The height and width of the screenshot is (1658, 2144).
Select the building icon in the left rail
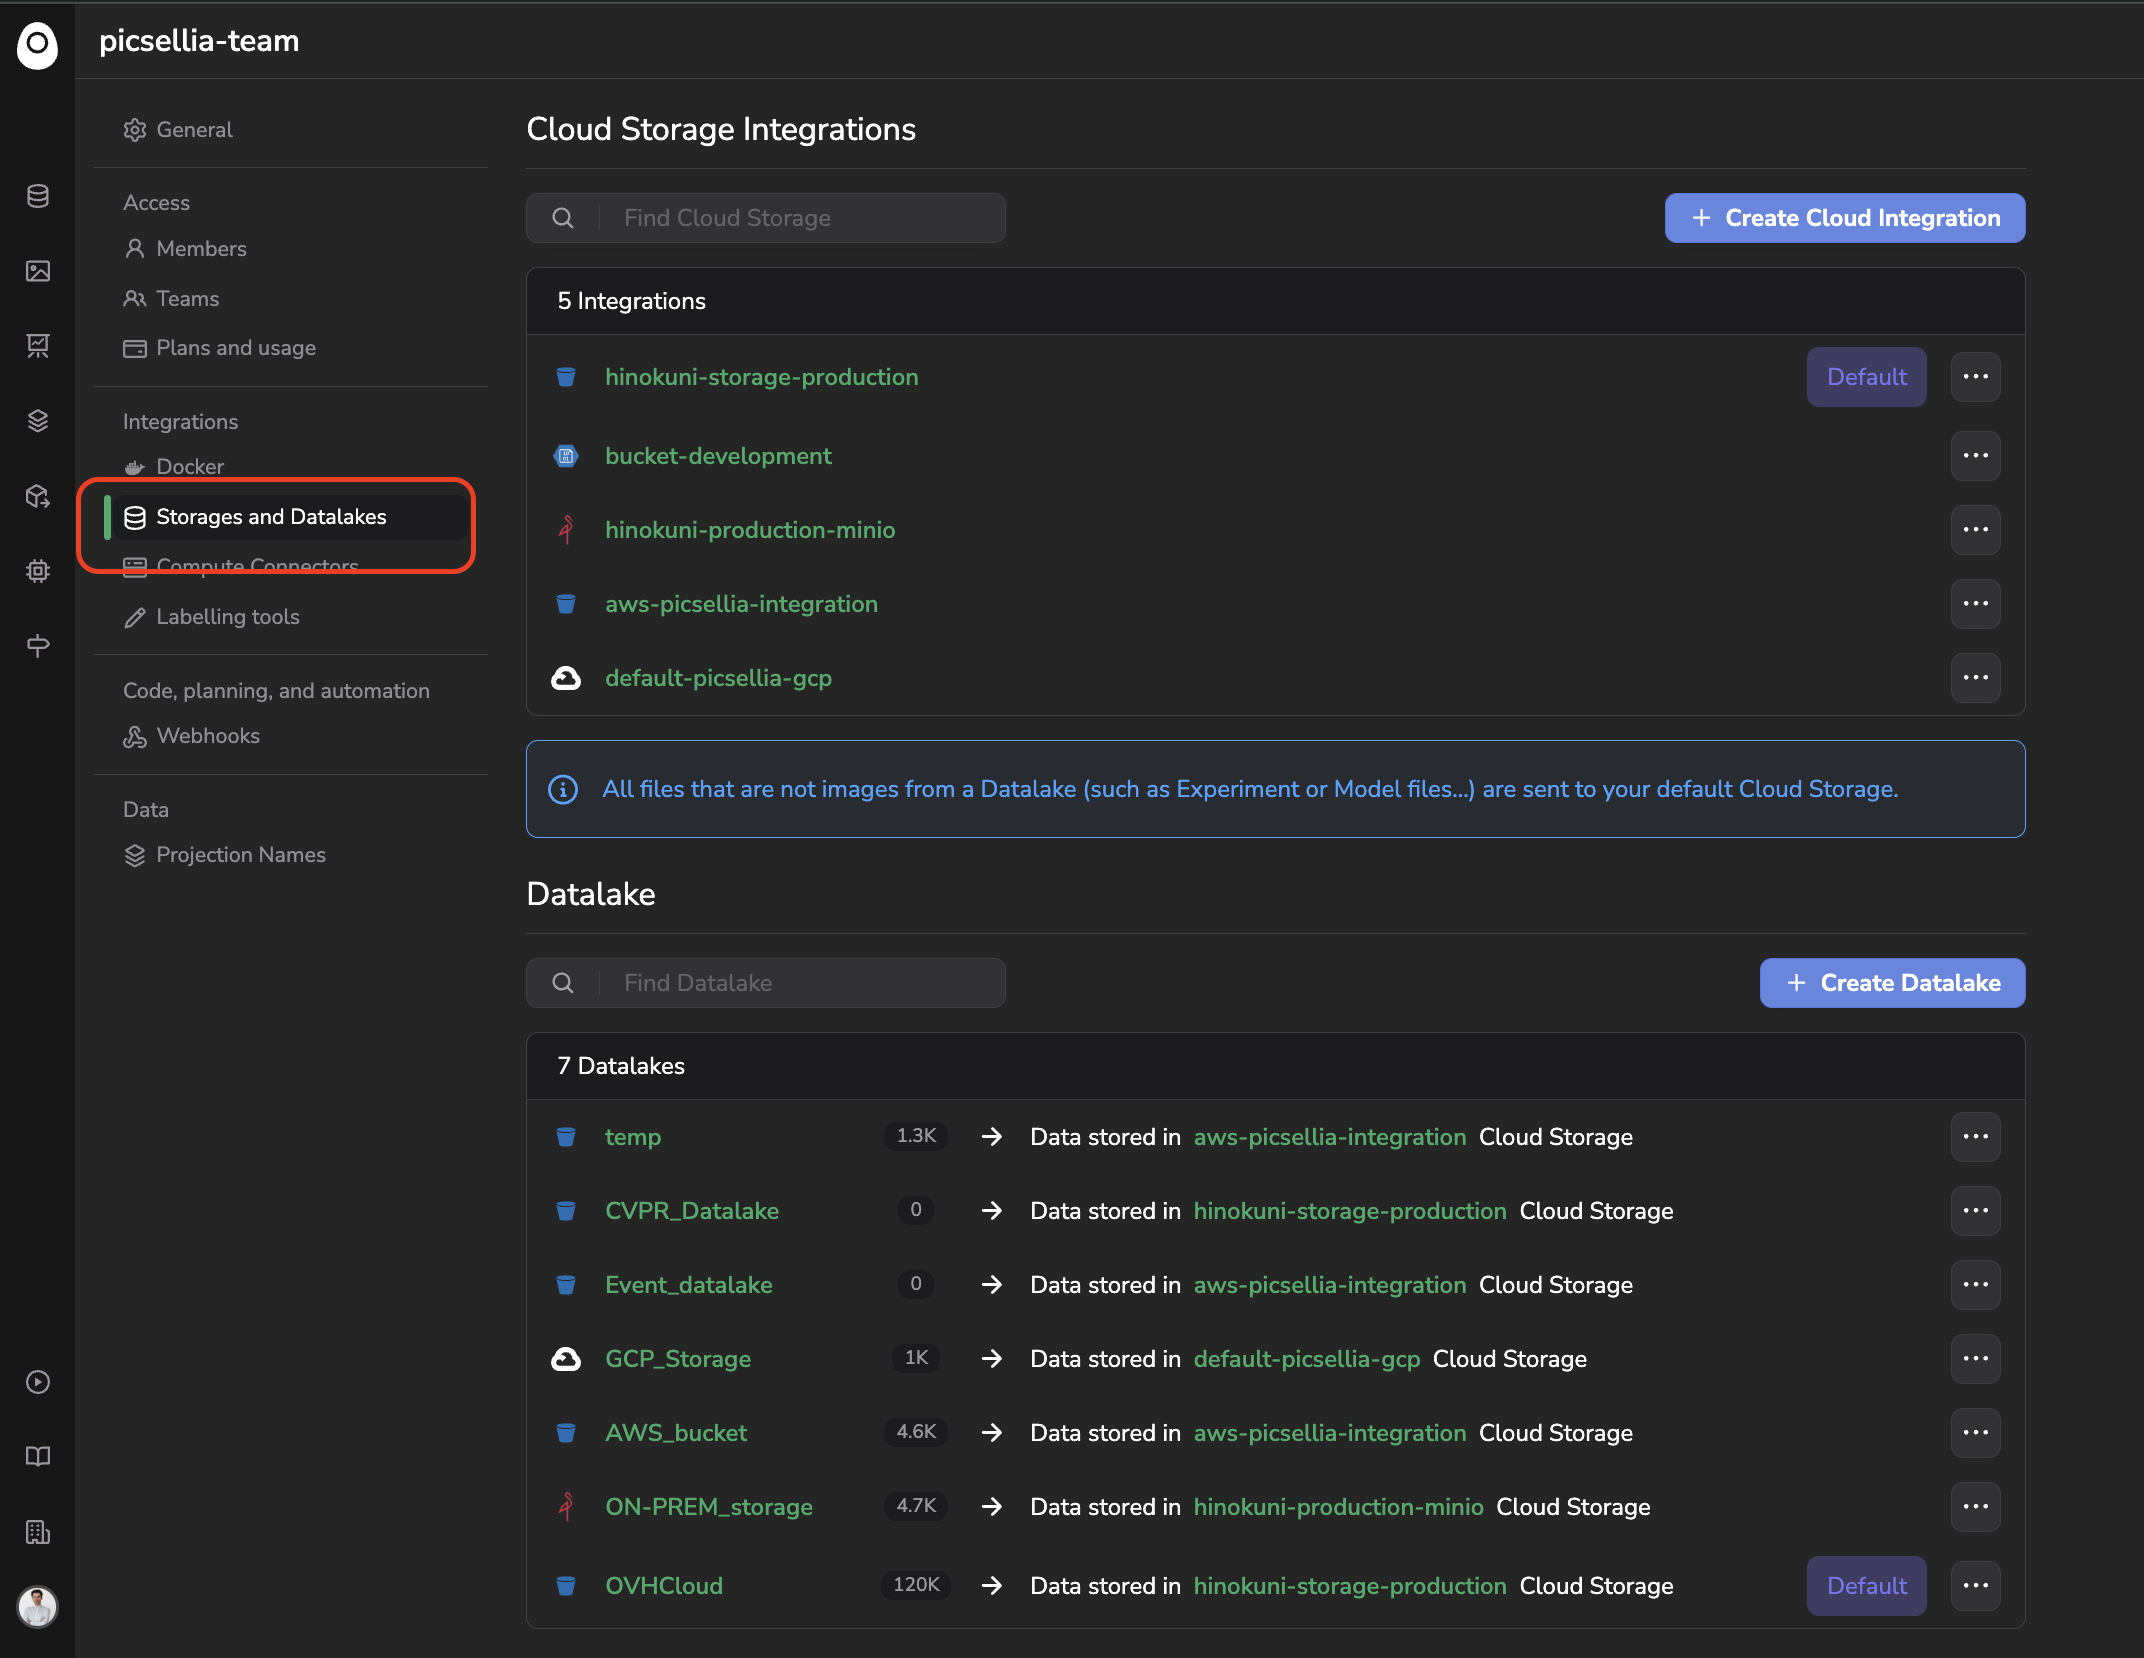click(x=38, y=1532)
